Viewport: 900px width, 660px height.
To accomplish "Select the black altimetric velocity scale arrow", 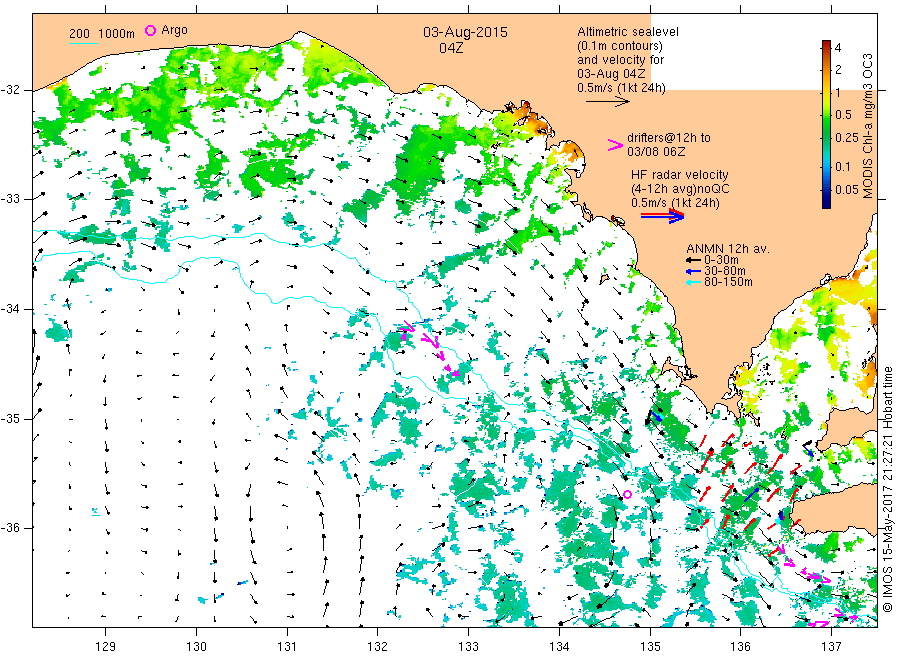I will (x=608, y=102).
